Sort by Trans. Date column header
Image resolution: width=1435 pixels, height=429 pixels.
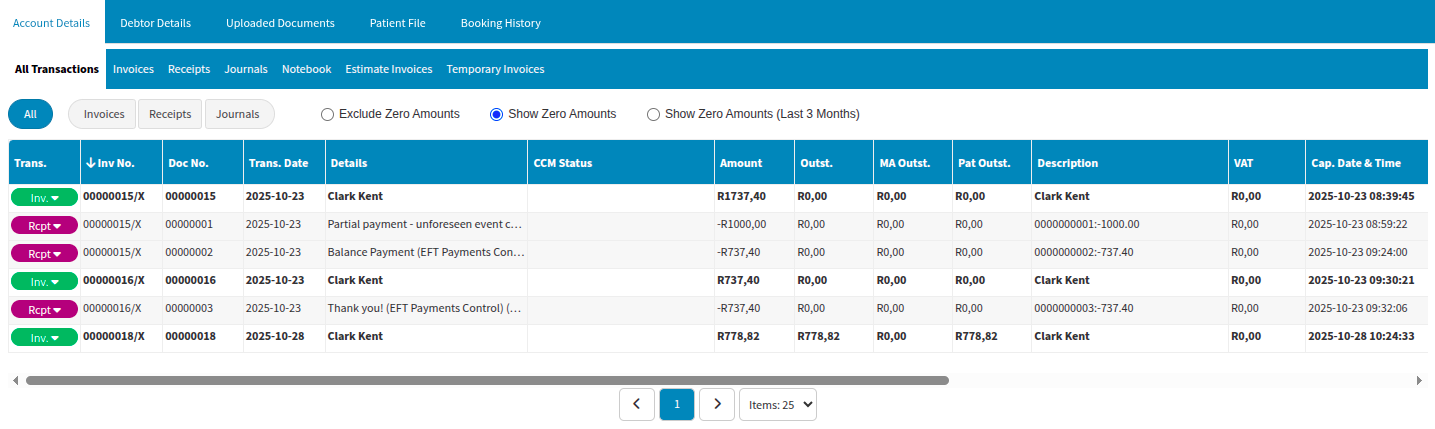click(284, 162)
